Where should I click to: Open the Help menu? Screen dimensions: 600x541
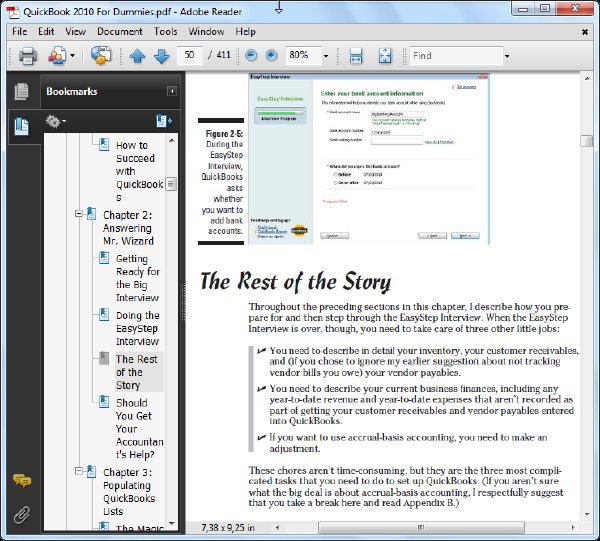[x=245, y=31]
